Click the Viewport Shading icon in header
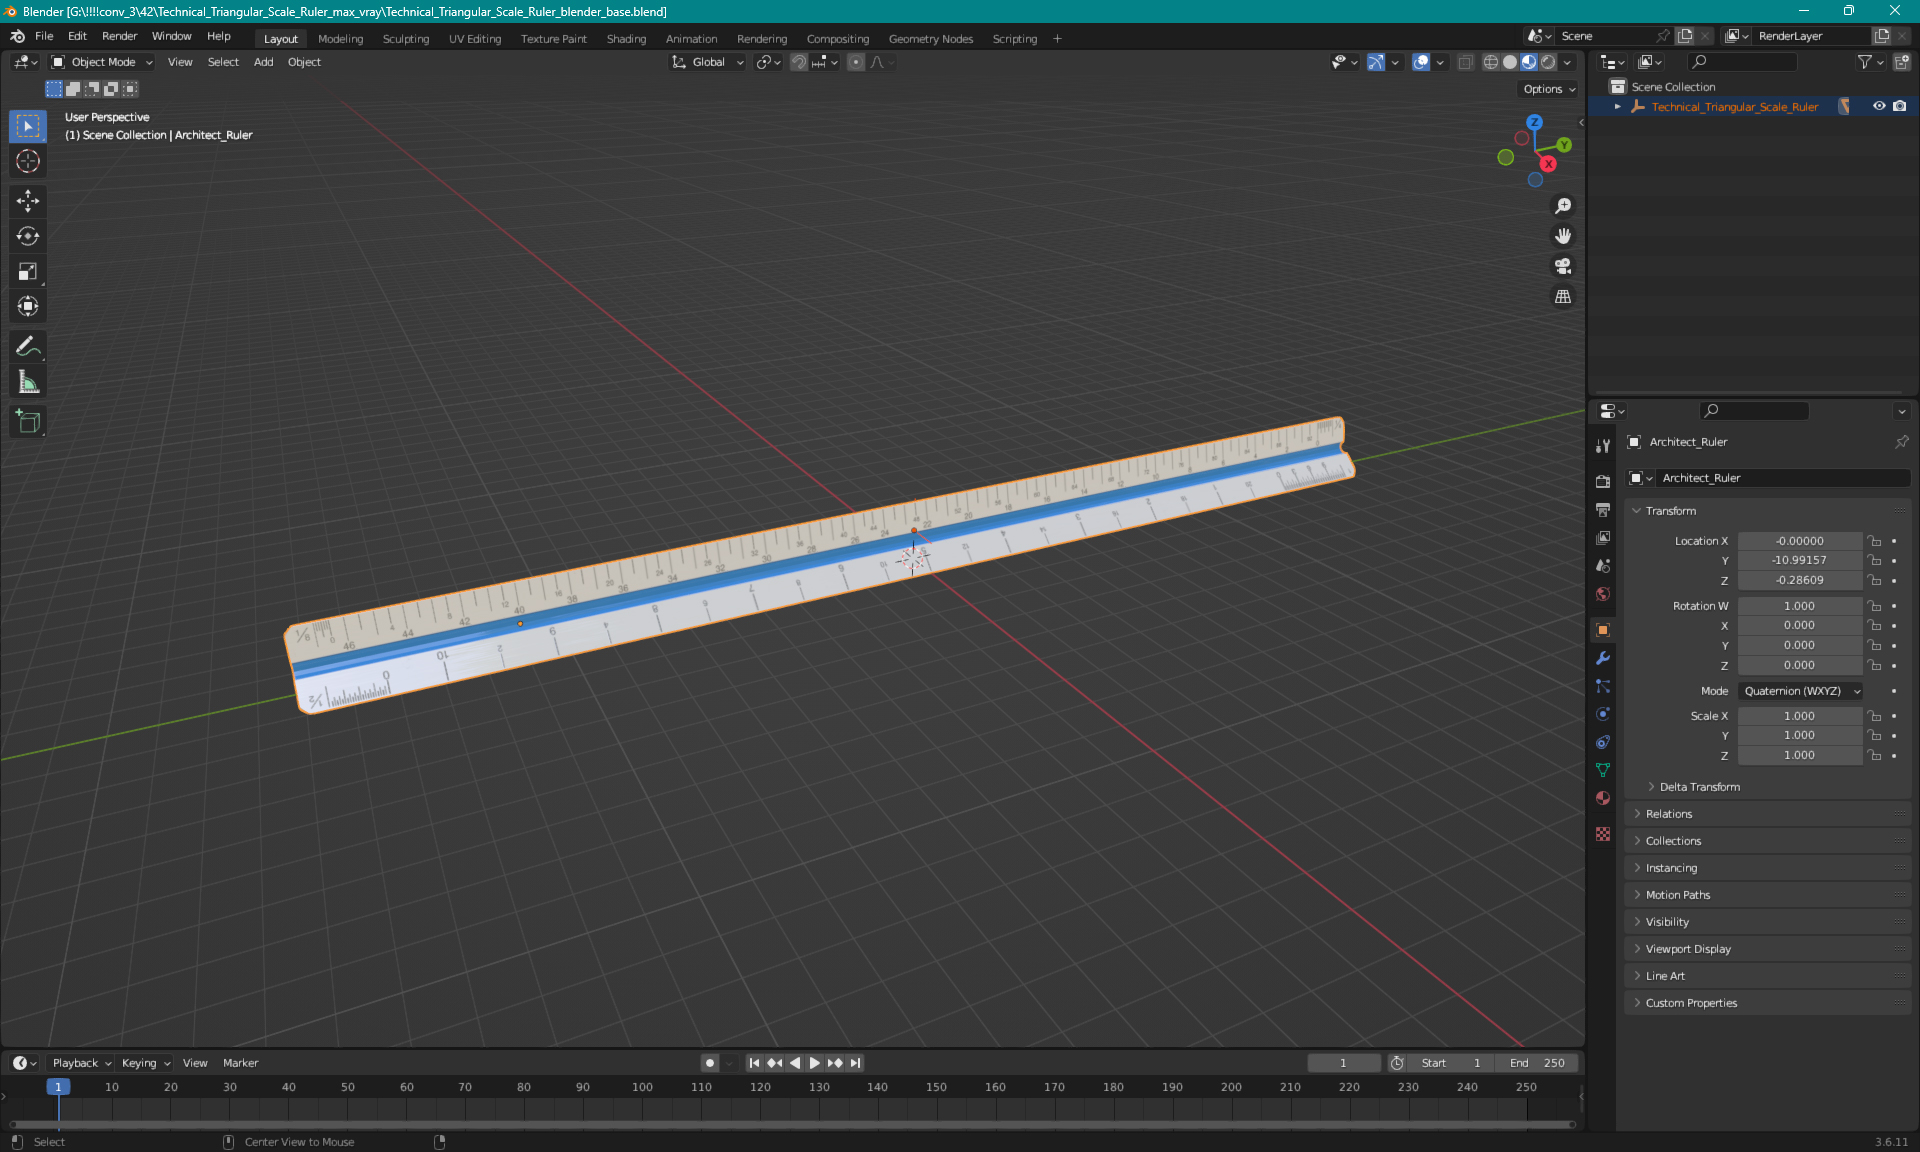 1526,62
